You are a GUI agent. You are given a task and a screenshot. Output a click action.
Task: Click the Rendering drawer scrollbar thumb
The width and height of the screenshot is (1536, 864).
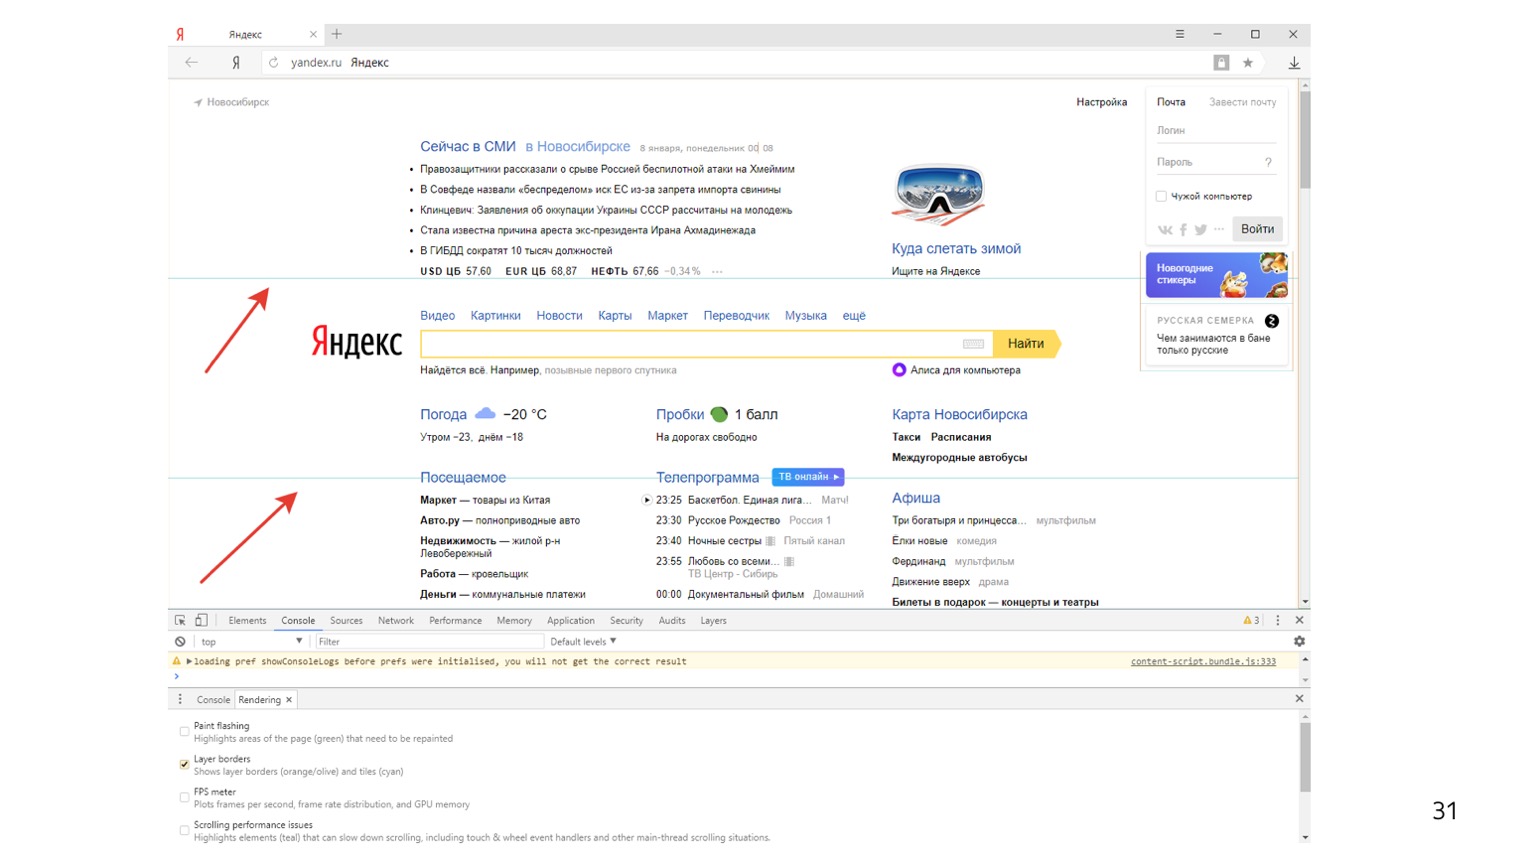[1304, 756]
